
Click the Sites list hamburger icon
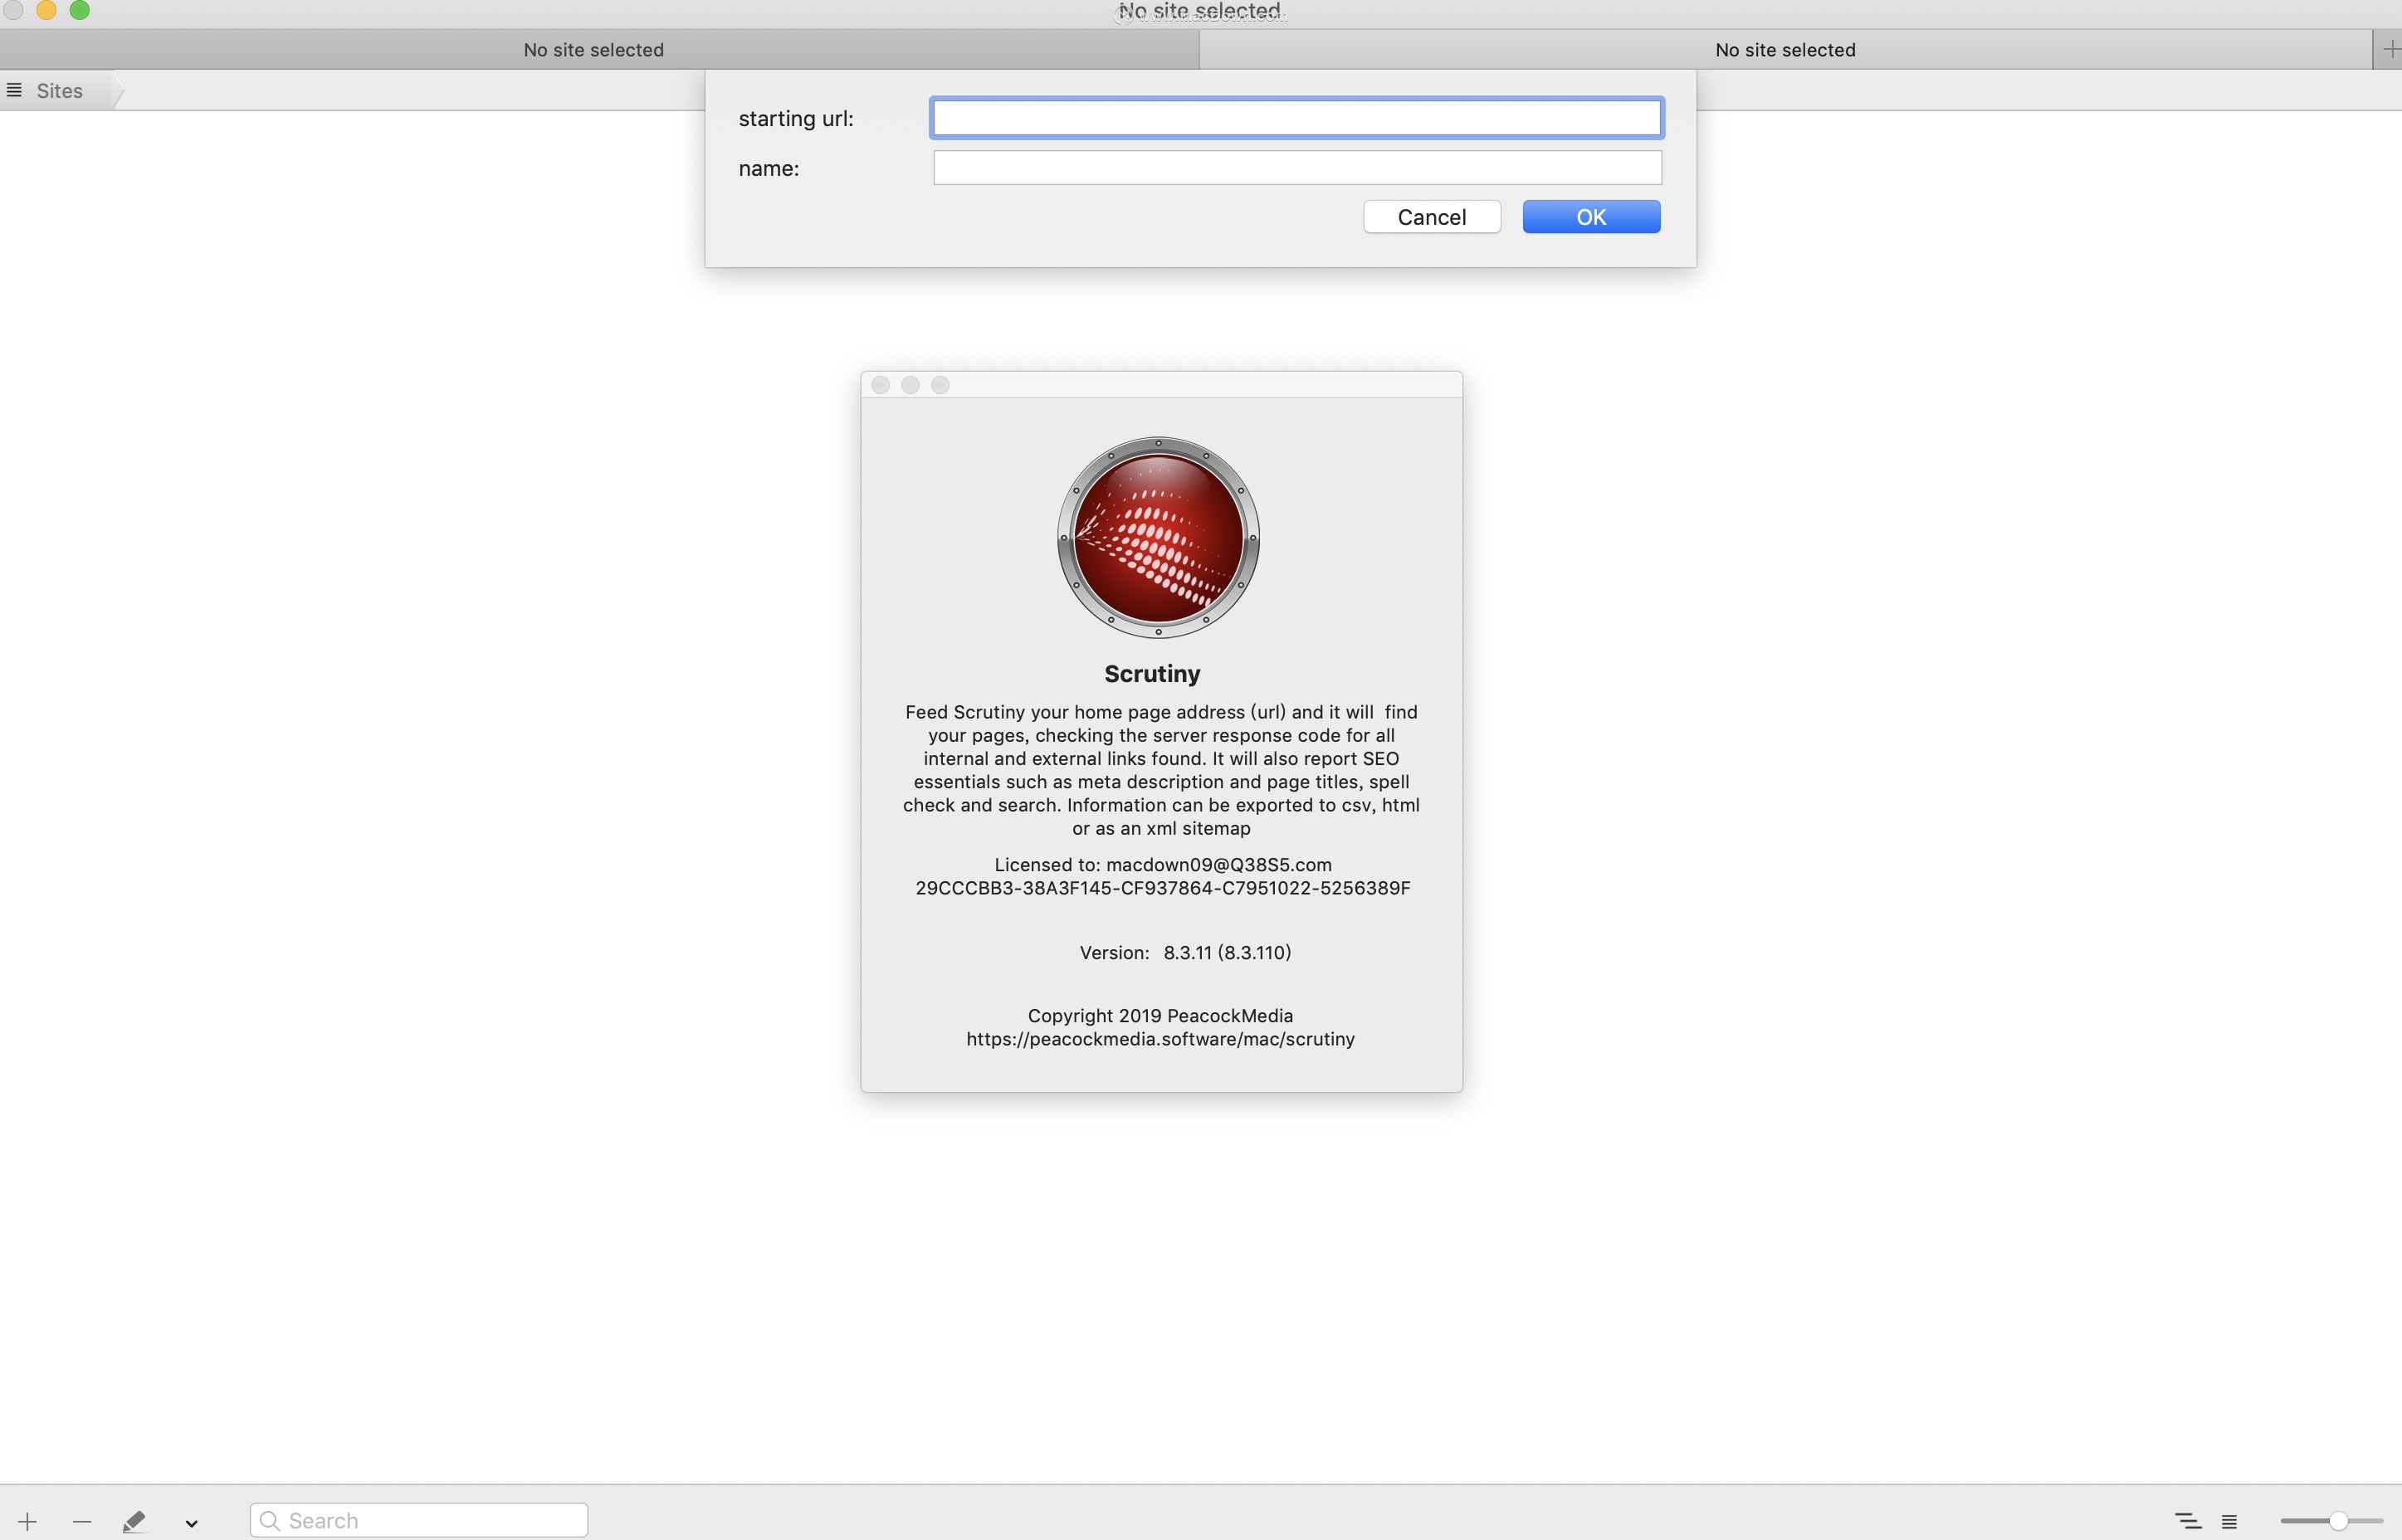pyautogui.click(x=14, y=90)
